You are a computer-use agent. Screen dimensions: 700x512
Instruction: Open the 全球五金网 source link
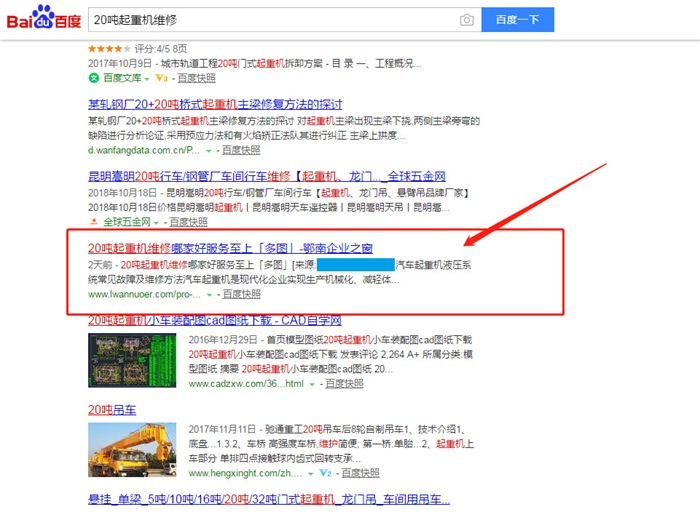coord(127,222)
